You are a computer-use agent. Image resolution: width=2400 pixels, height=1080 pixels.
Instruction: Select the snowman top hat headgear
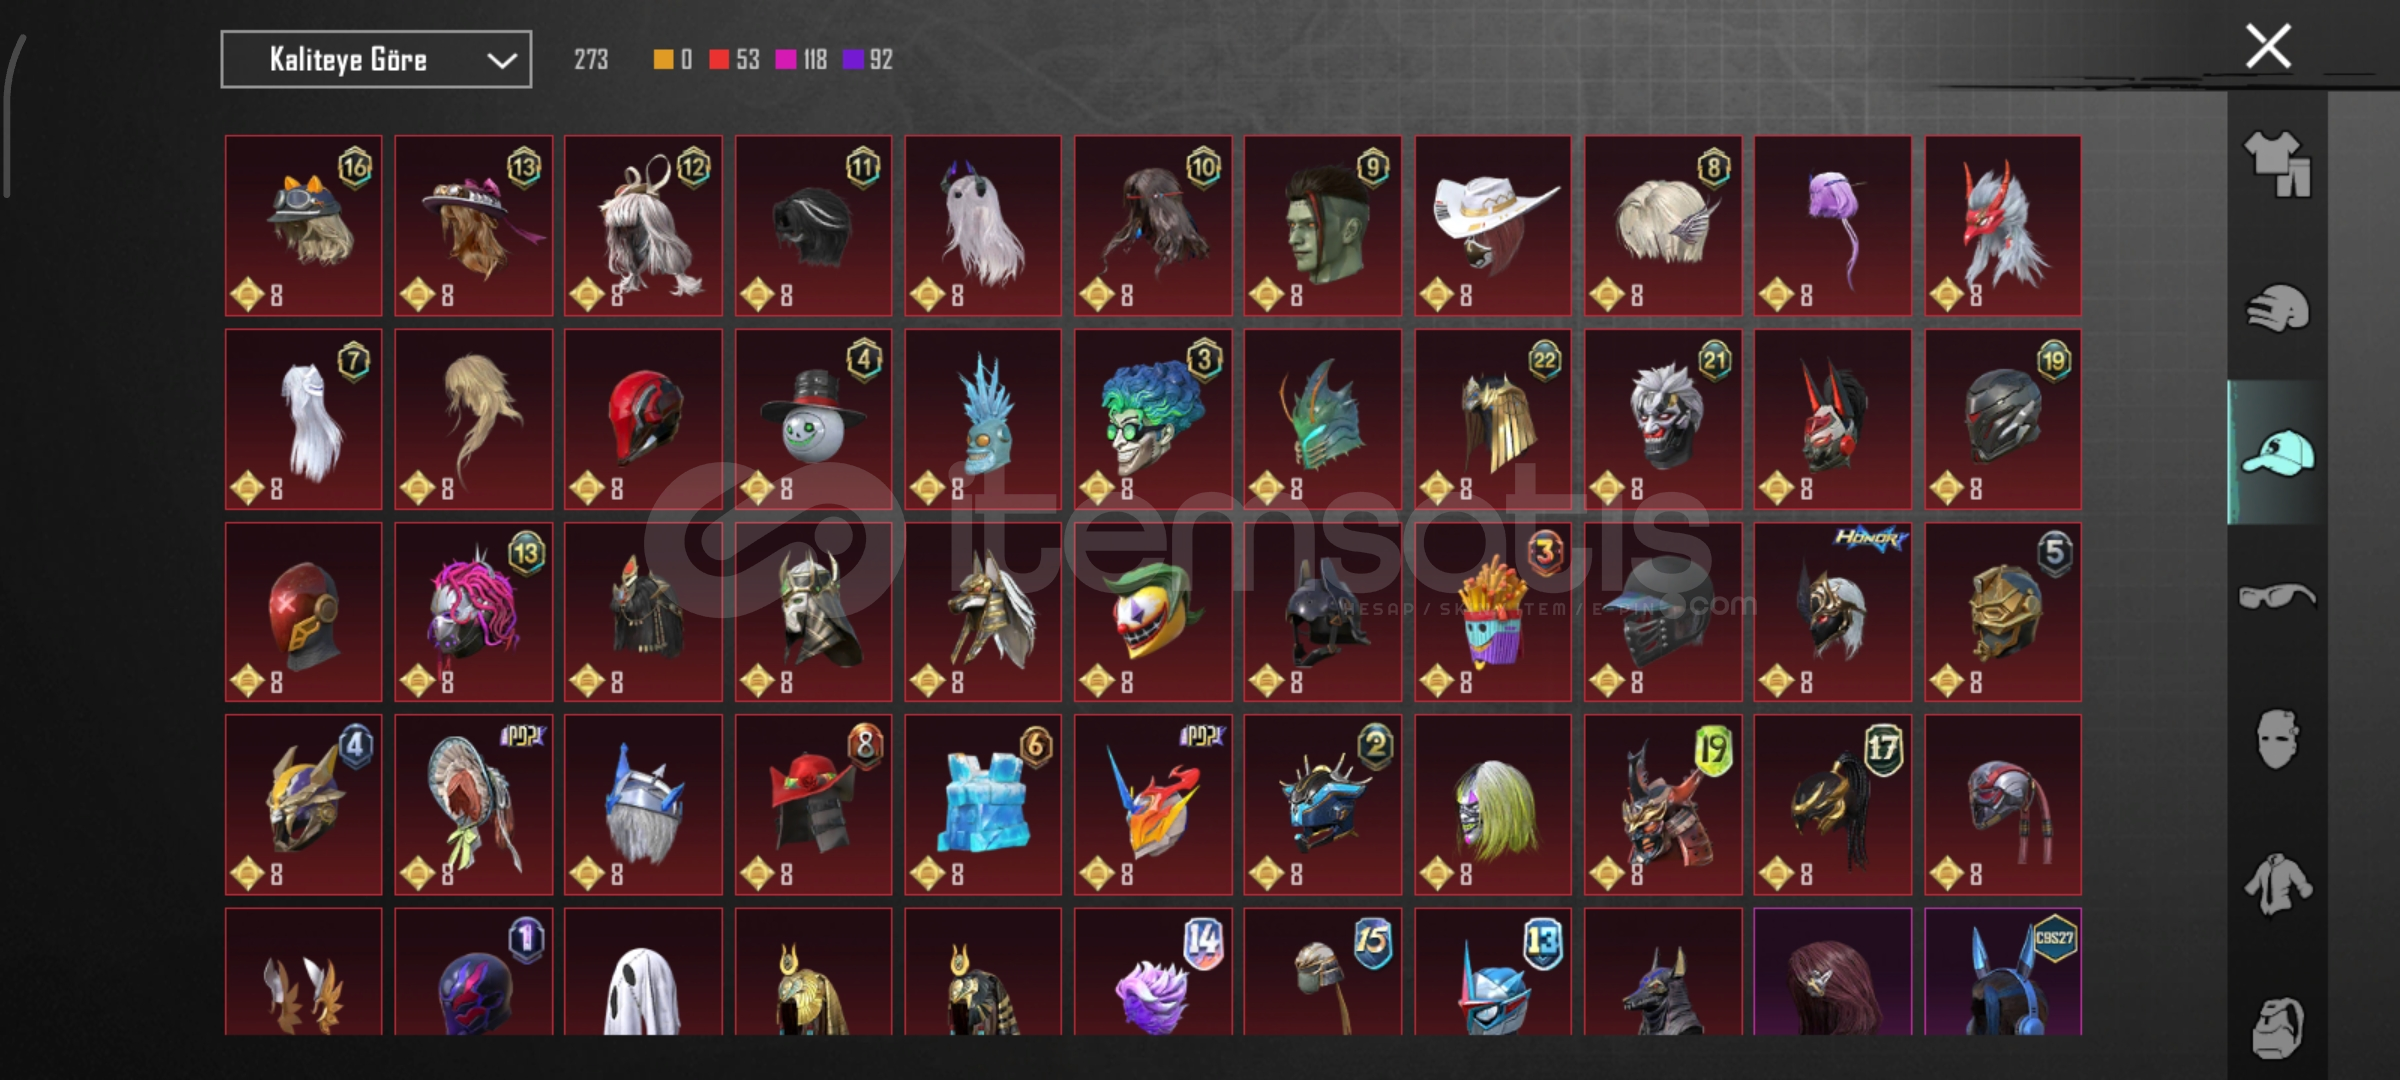tap(814, 419)
